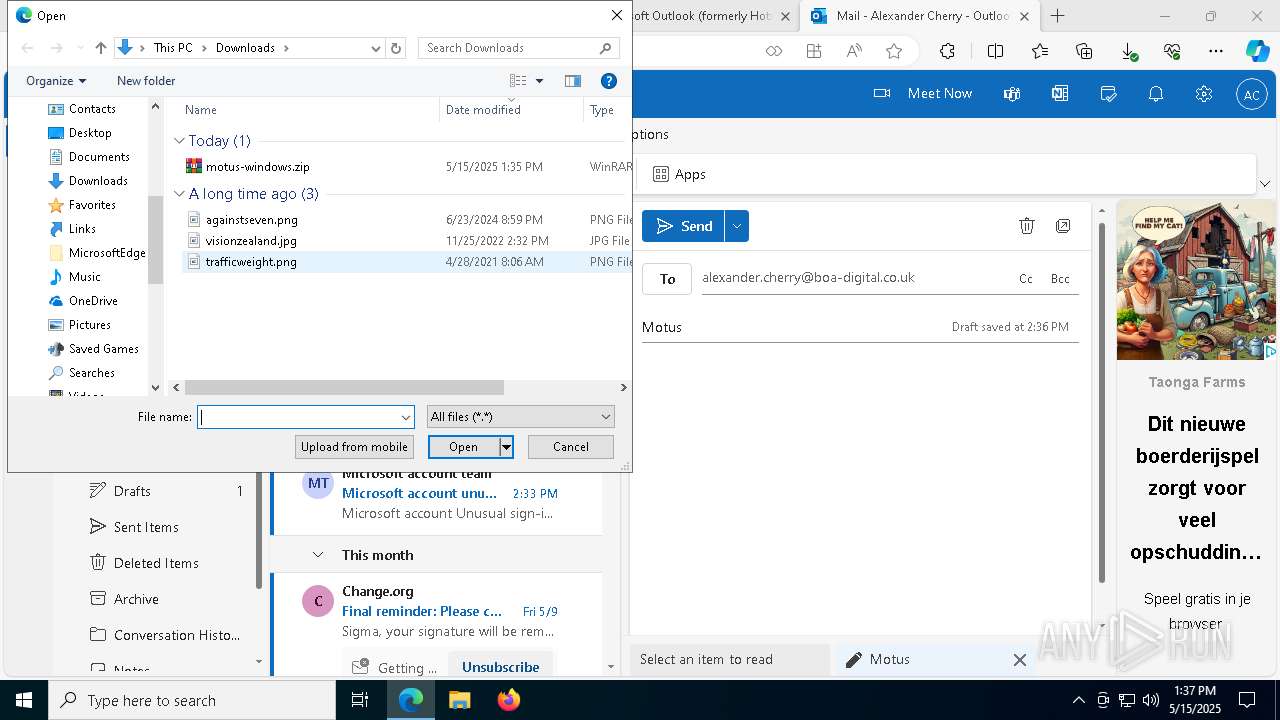Image resolution: width=1280 pixels, height=720 pixels.
Task: Pop out the message compose window
Action: click(1063, 226)
